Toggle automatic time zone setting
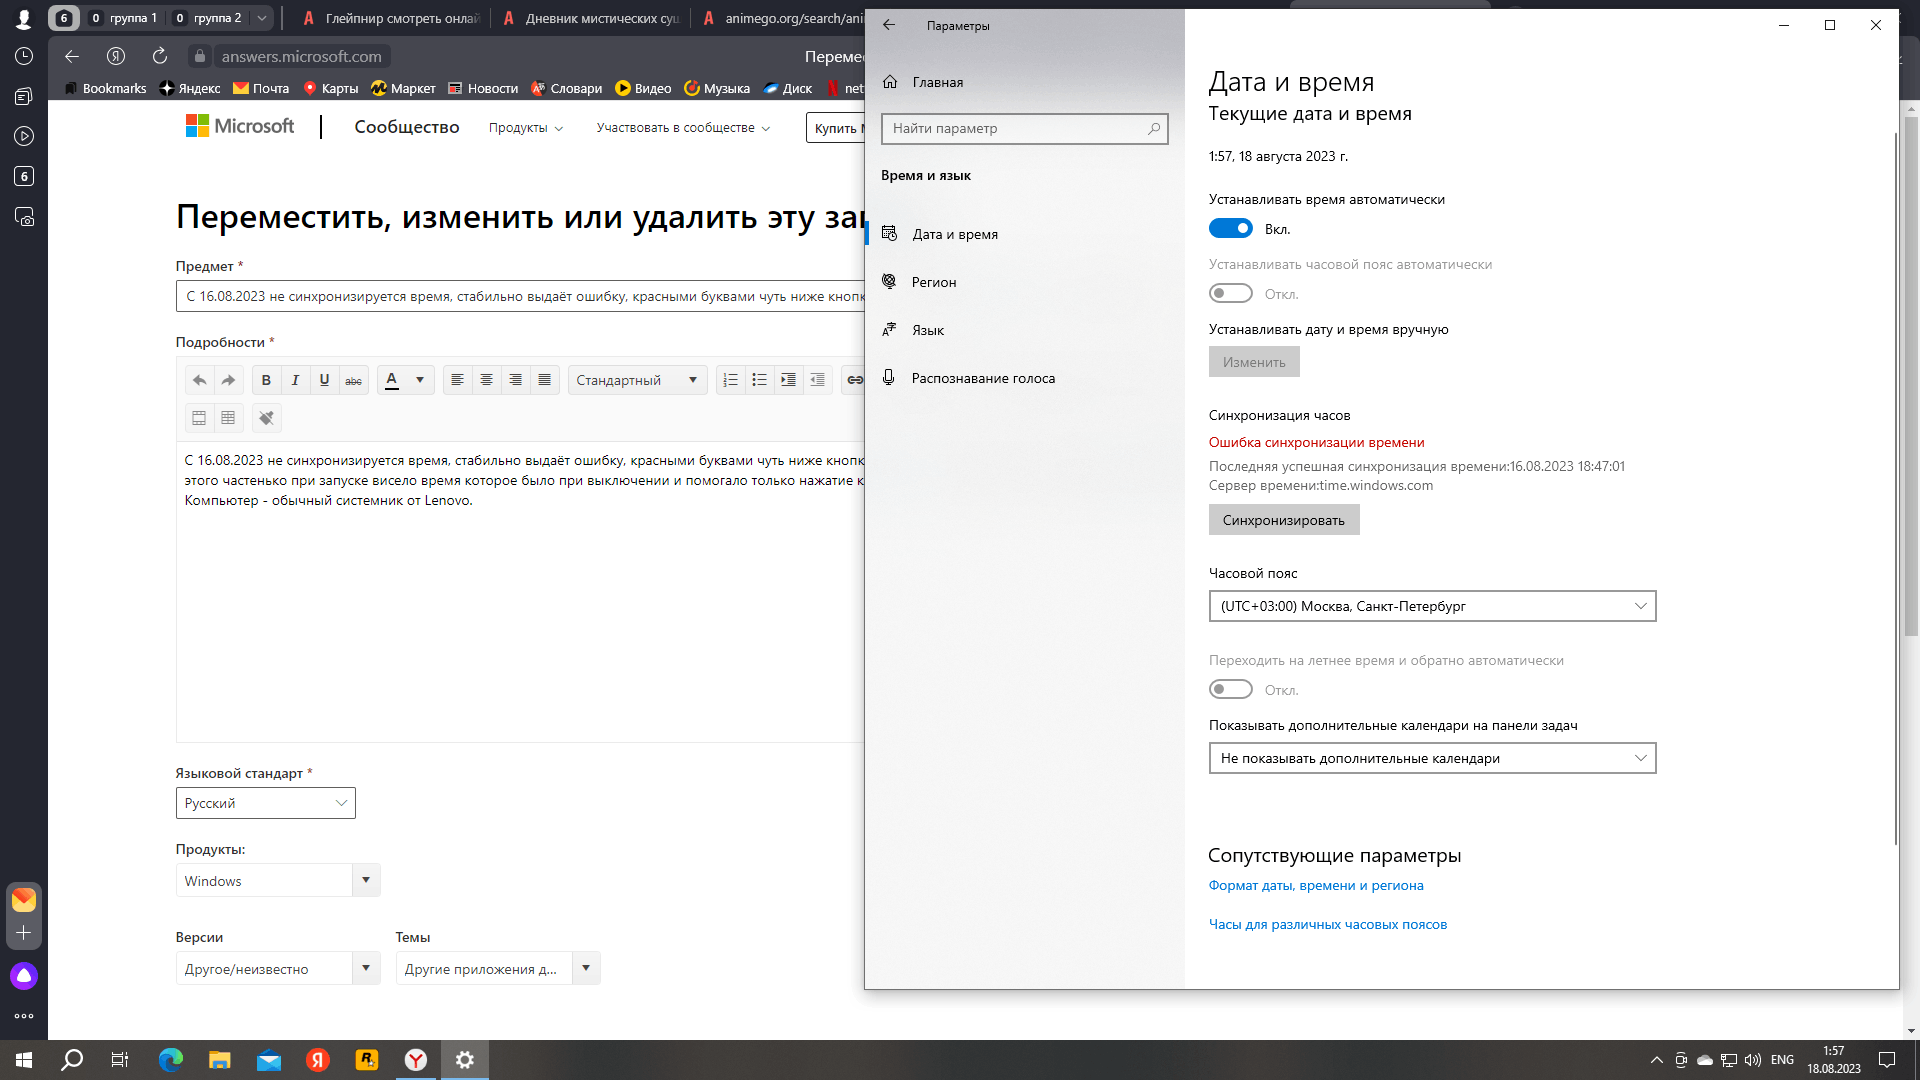The image size is (1920, 1080). point(1230,293)
